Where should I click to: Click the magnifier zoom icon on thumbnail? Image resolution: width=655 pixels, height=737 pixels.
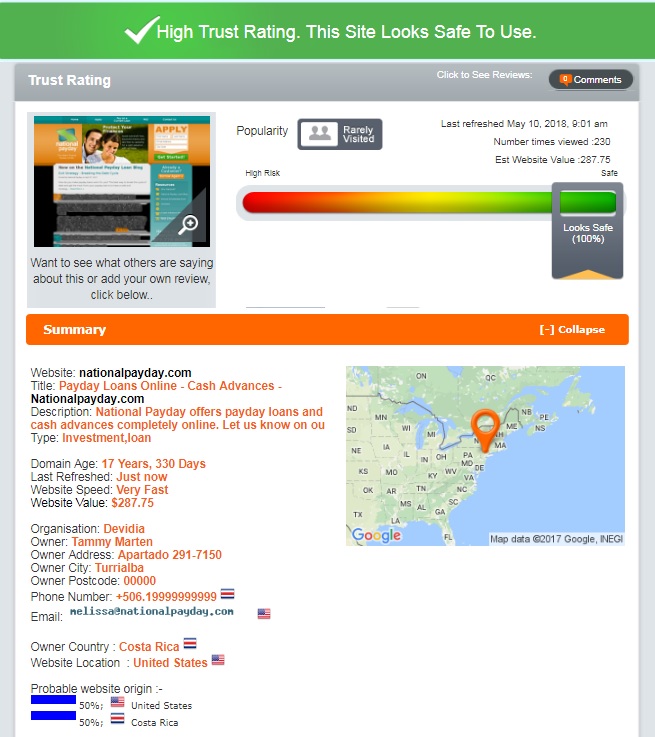188,224
